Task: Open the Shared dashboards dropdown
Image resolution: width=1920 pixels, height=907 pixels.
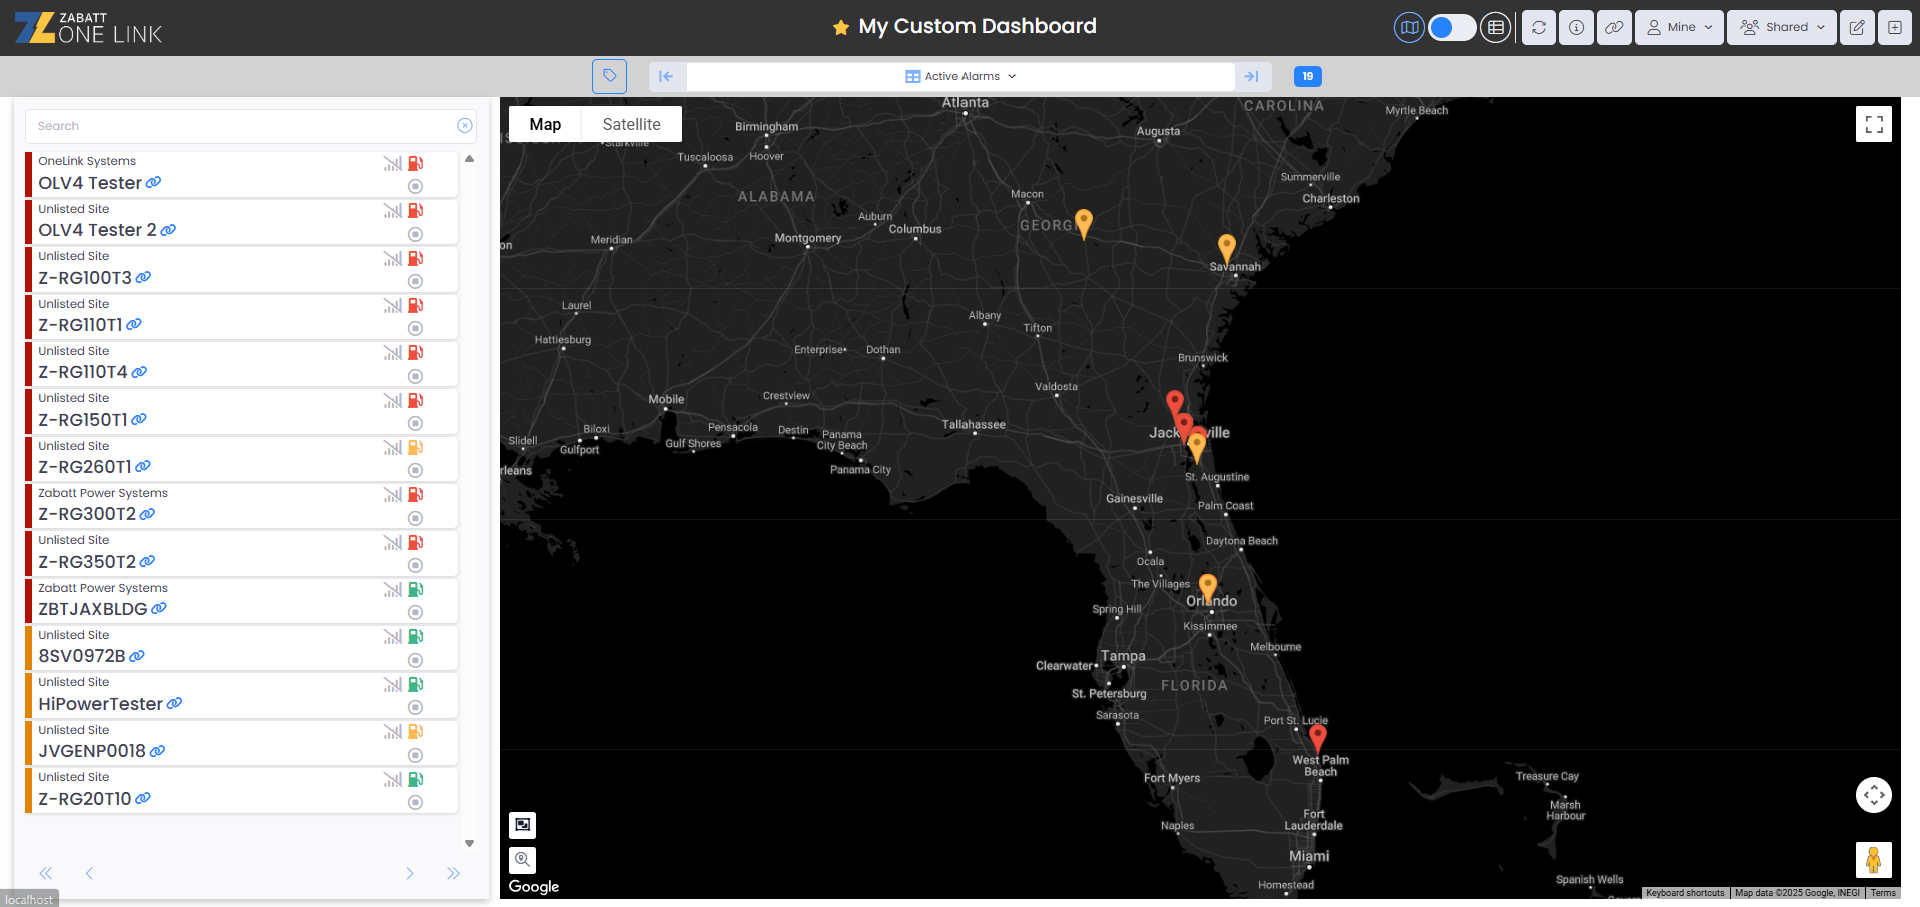Action: pyautogui.click(x=1782, y=28)
